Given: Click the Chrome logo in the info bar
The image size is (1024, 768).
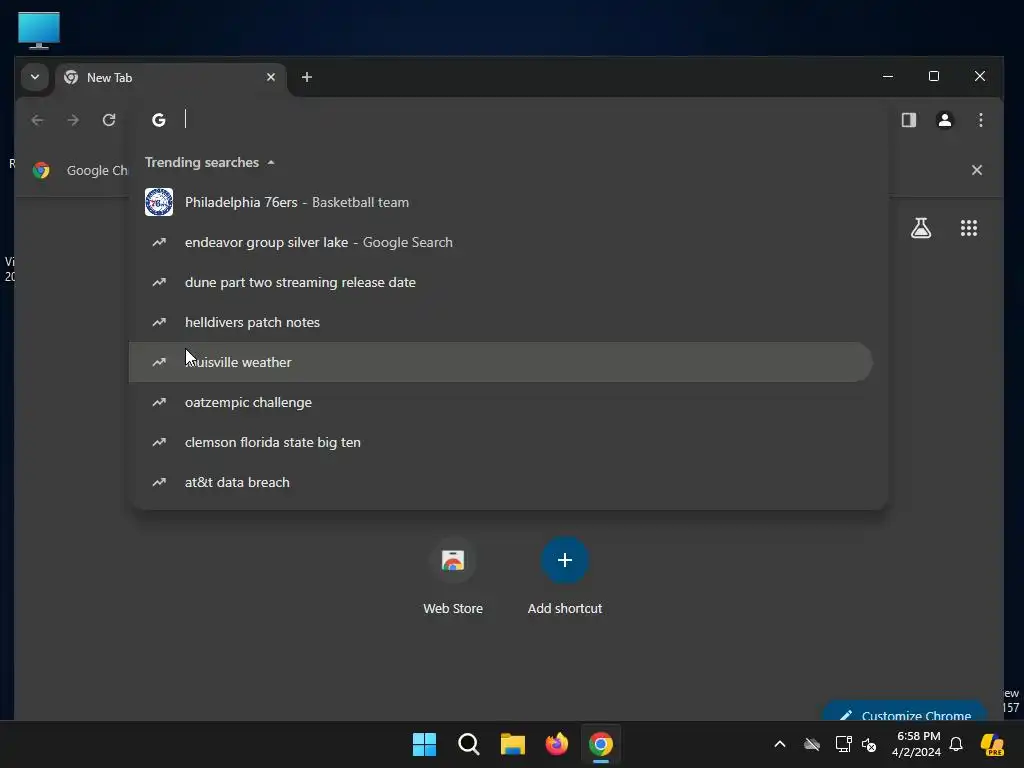Looking at the screenshot, I should (x=41, y=170).
